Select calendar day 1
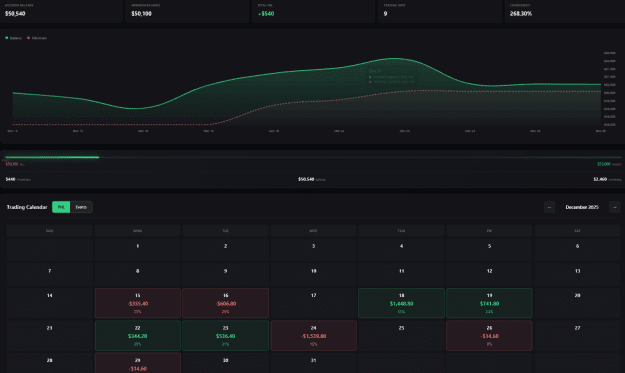625x373 pixels. click(x=138, y=249)
